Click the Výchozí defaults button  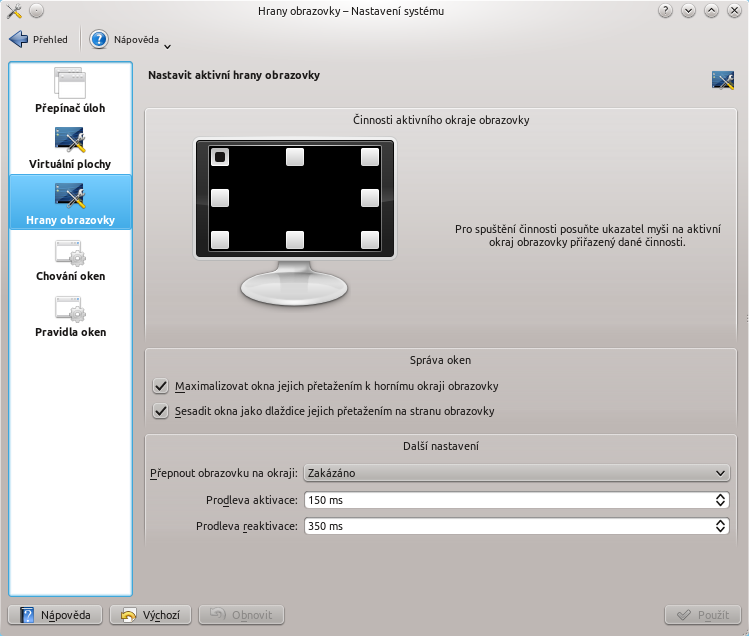tap(150, 615)
